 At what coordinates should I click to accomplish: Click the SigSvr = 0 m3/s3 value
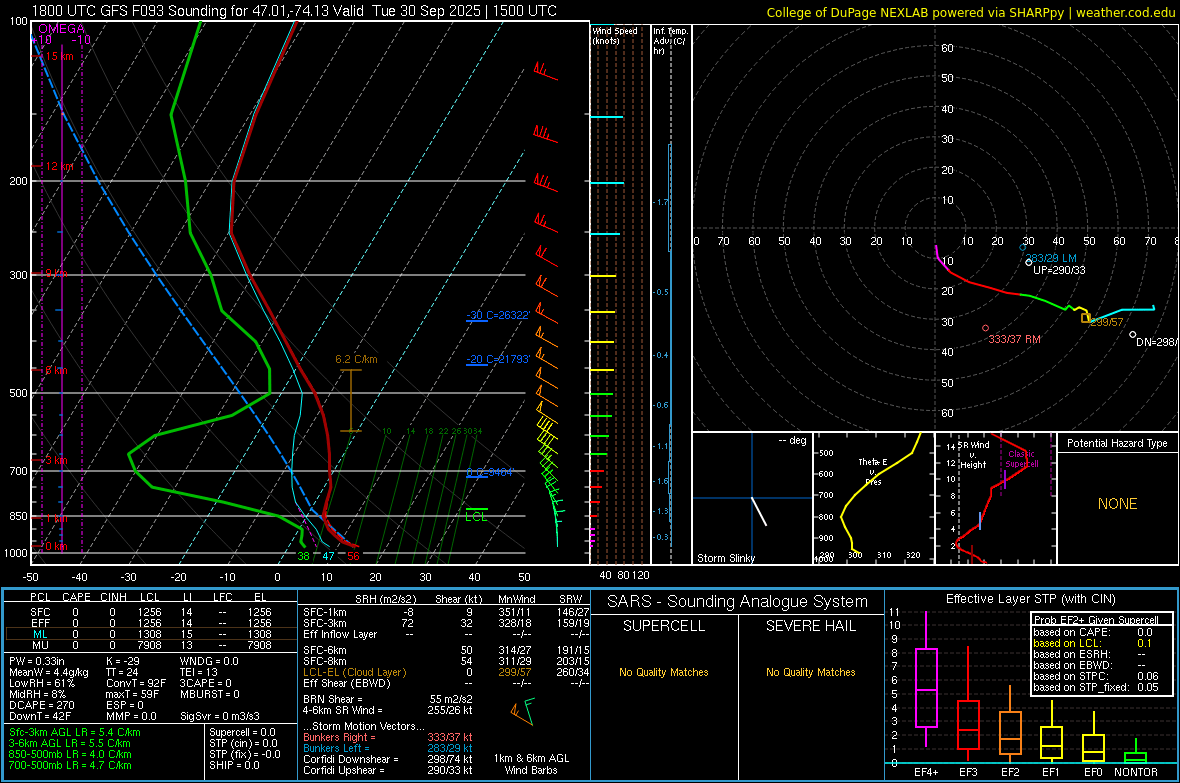pos(220,716)
